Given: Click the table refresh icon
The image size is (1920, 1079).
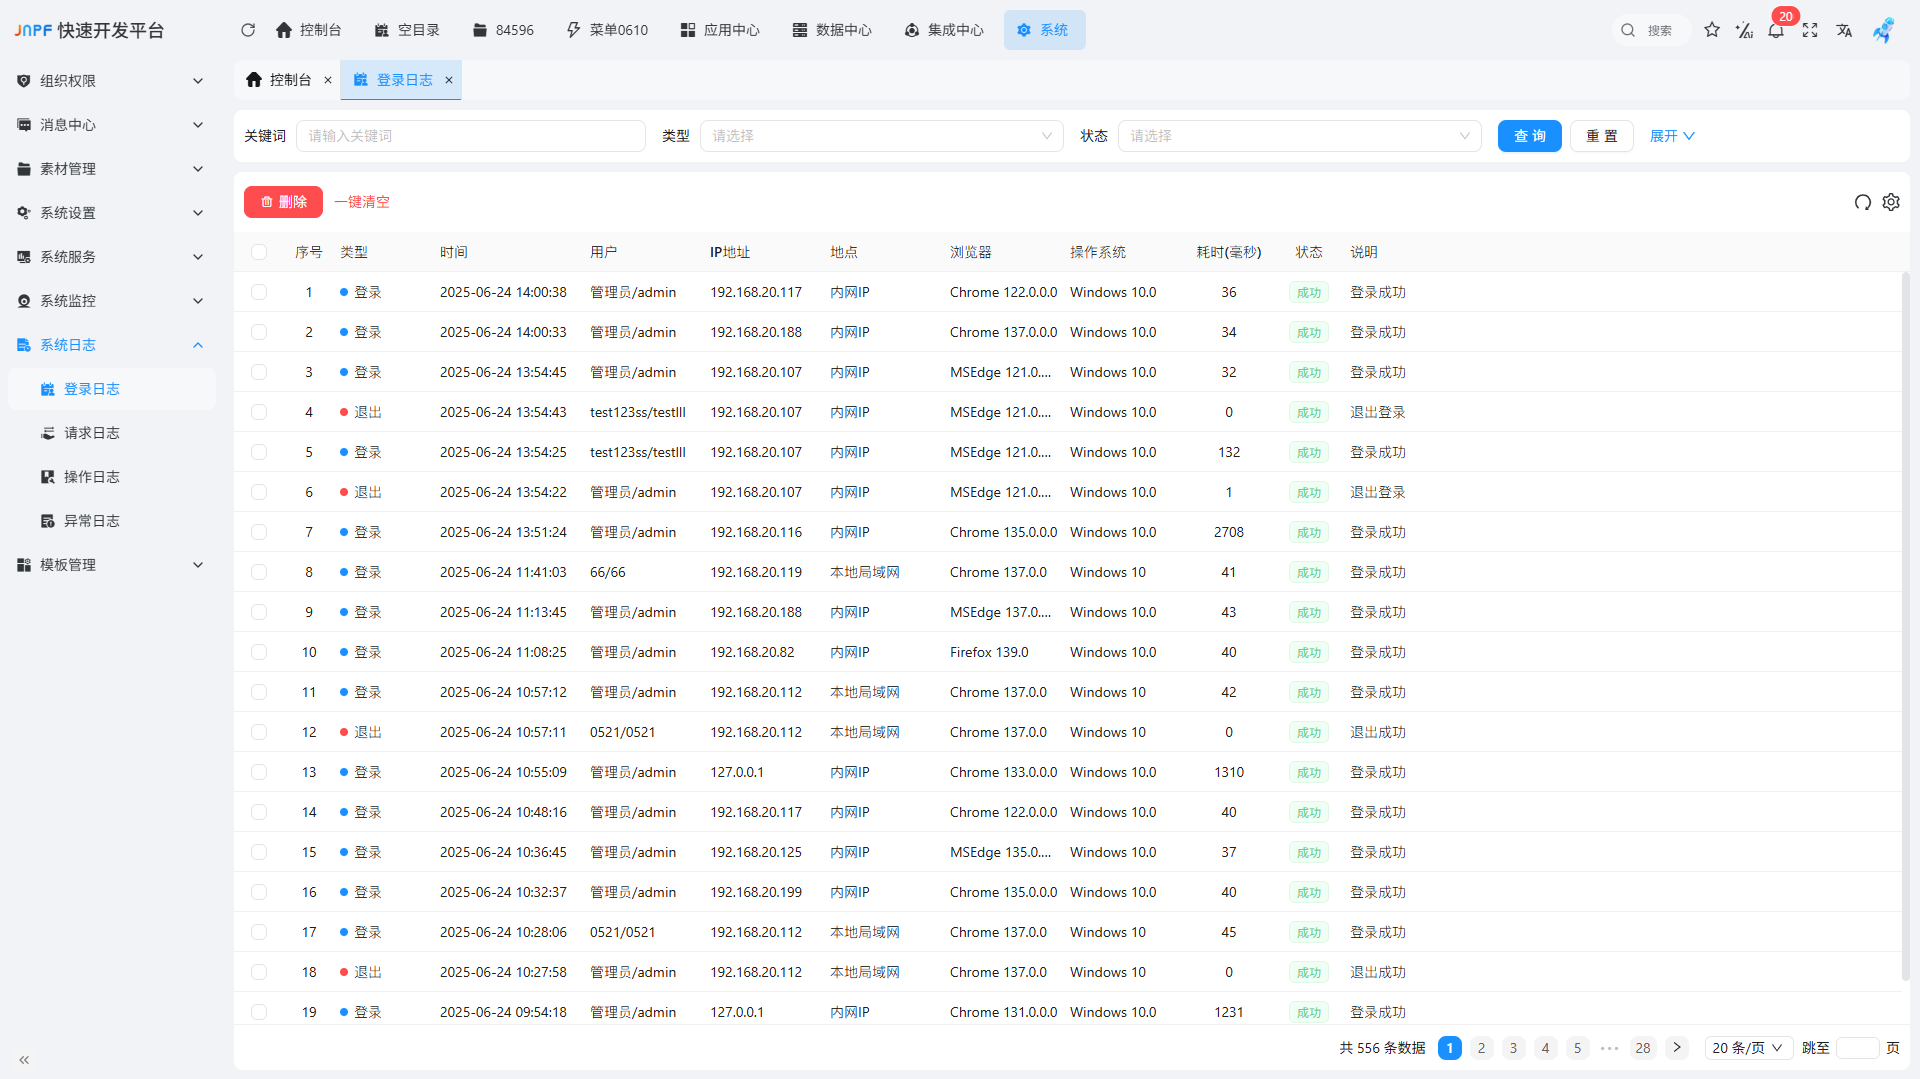Looking at the screenshot, I should pyautogui.click(x=1862, y=202).
